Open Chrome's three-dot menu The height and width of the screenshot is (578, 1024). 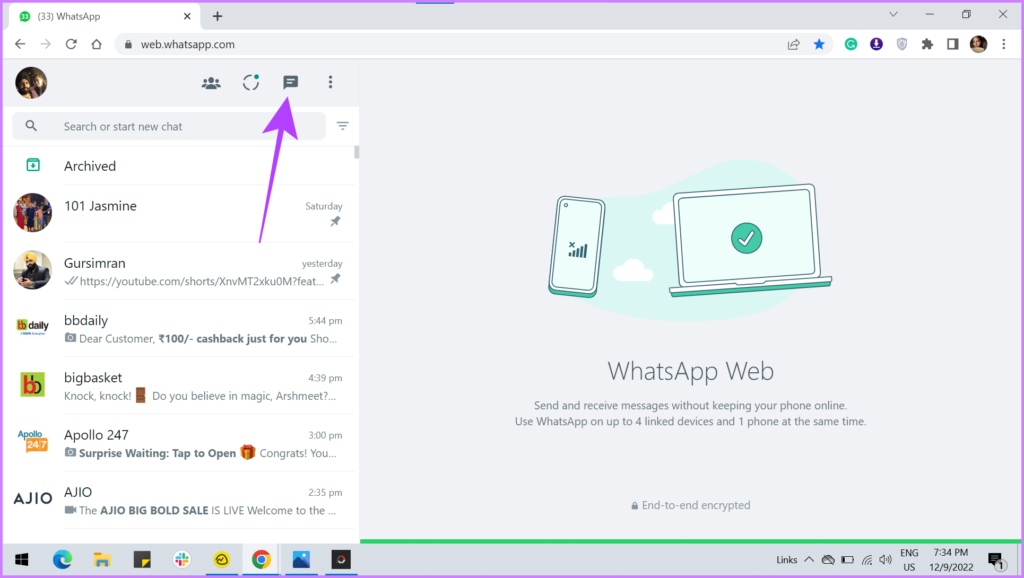(1004, 44)
